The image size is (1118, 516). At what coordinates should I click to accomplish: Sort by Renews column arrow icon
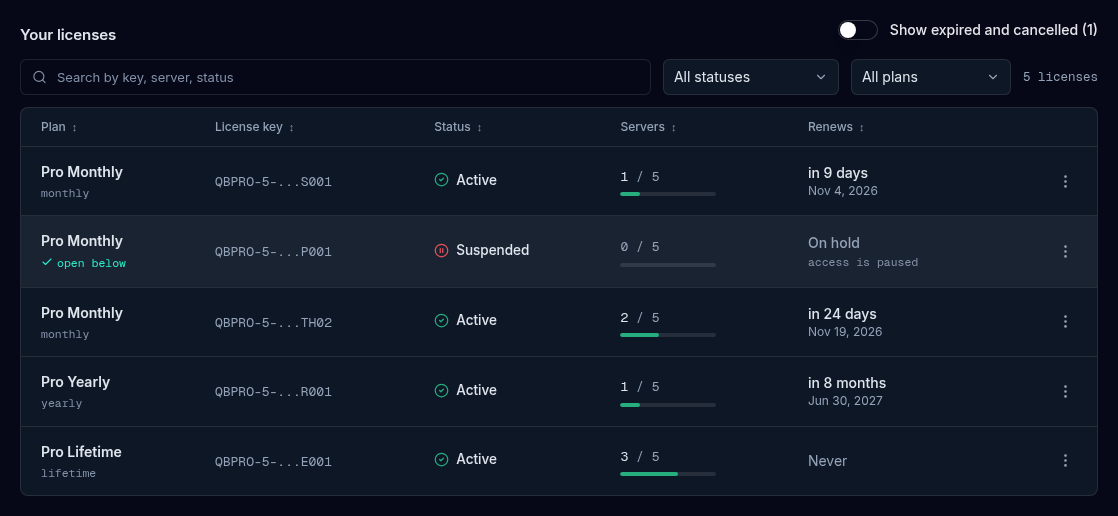(861, 128)
